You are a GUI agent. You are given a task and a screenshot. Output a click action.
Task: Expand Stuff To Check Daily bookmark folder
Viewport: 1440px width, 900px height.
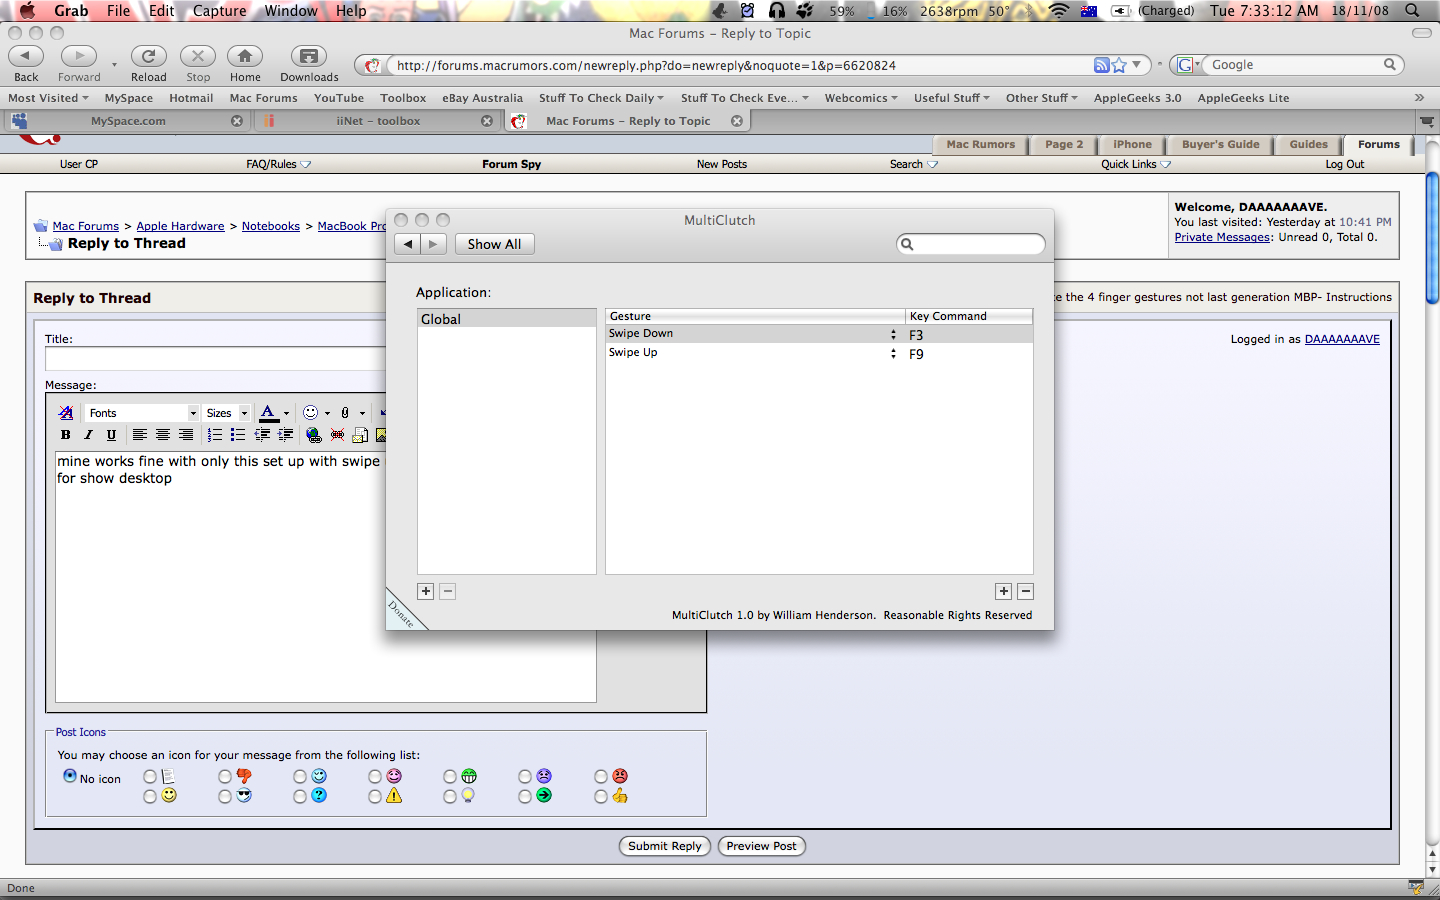click(x=601, y=98)
